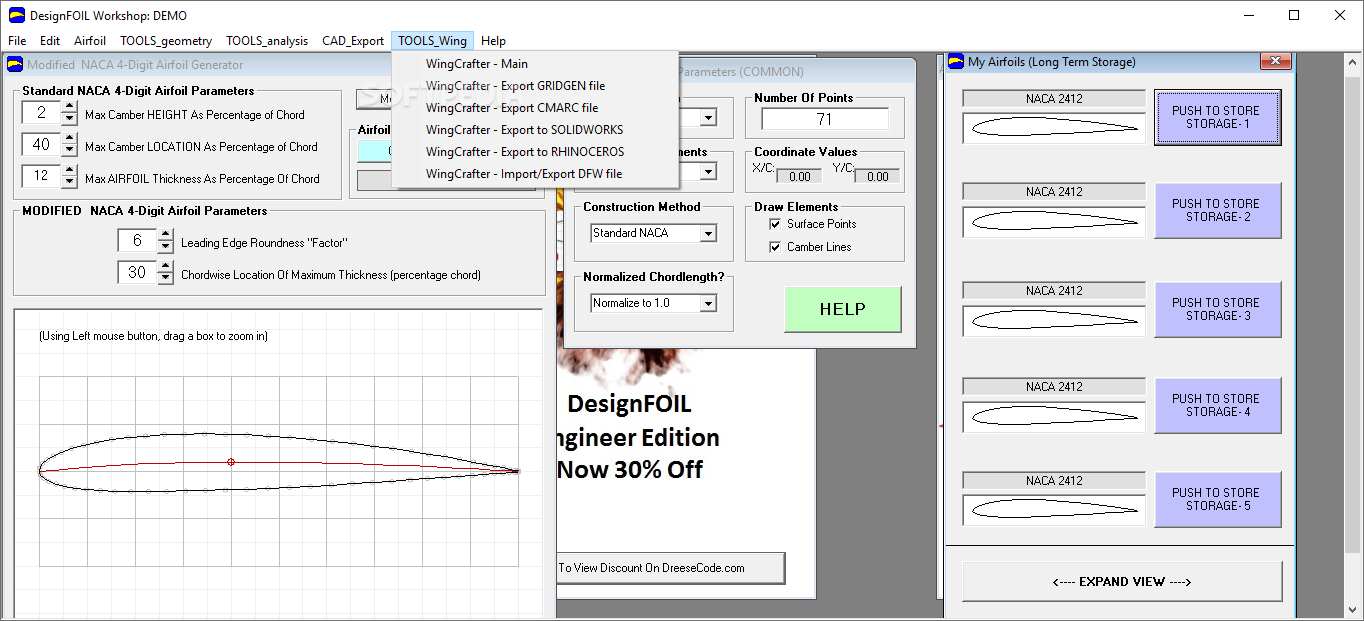The height and width of the screenshot is (621, 1364).
Task: Decrease Leading Edge Roundness Factor
Action: click(165, 246)
